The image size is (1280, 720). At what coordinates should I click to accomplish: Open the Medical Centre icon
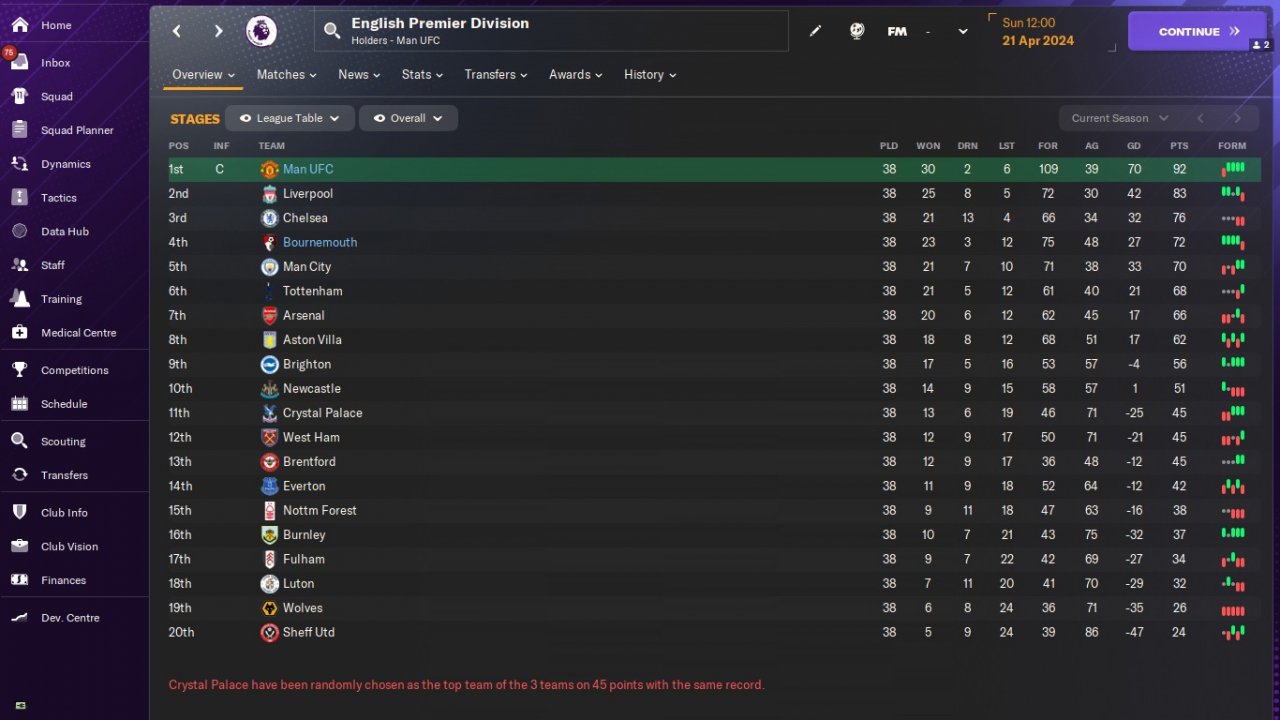pos(19,333)
